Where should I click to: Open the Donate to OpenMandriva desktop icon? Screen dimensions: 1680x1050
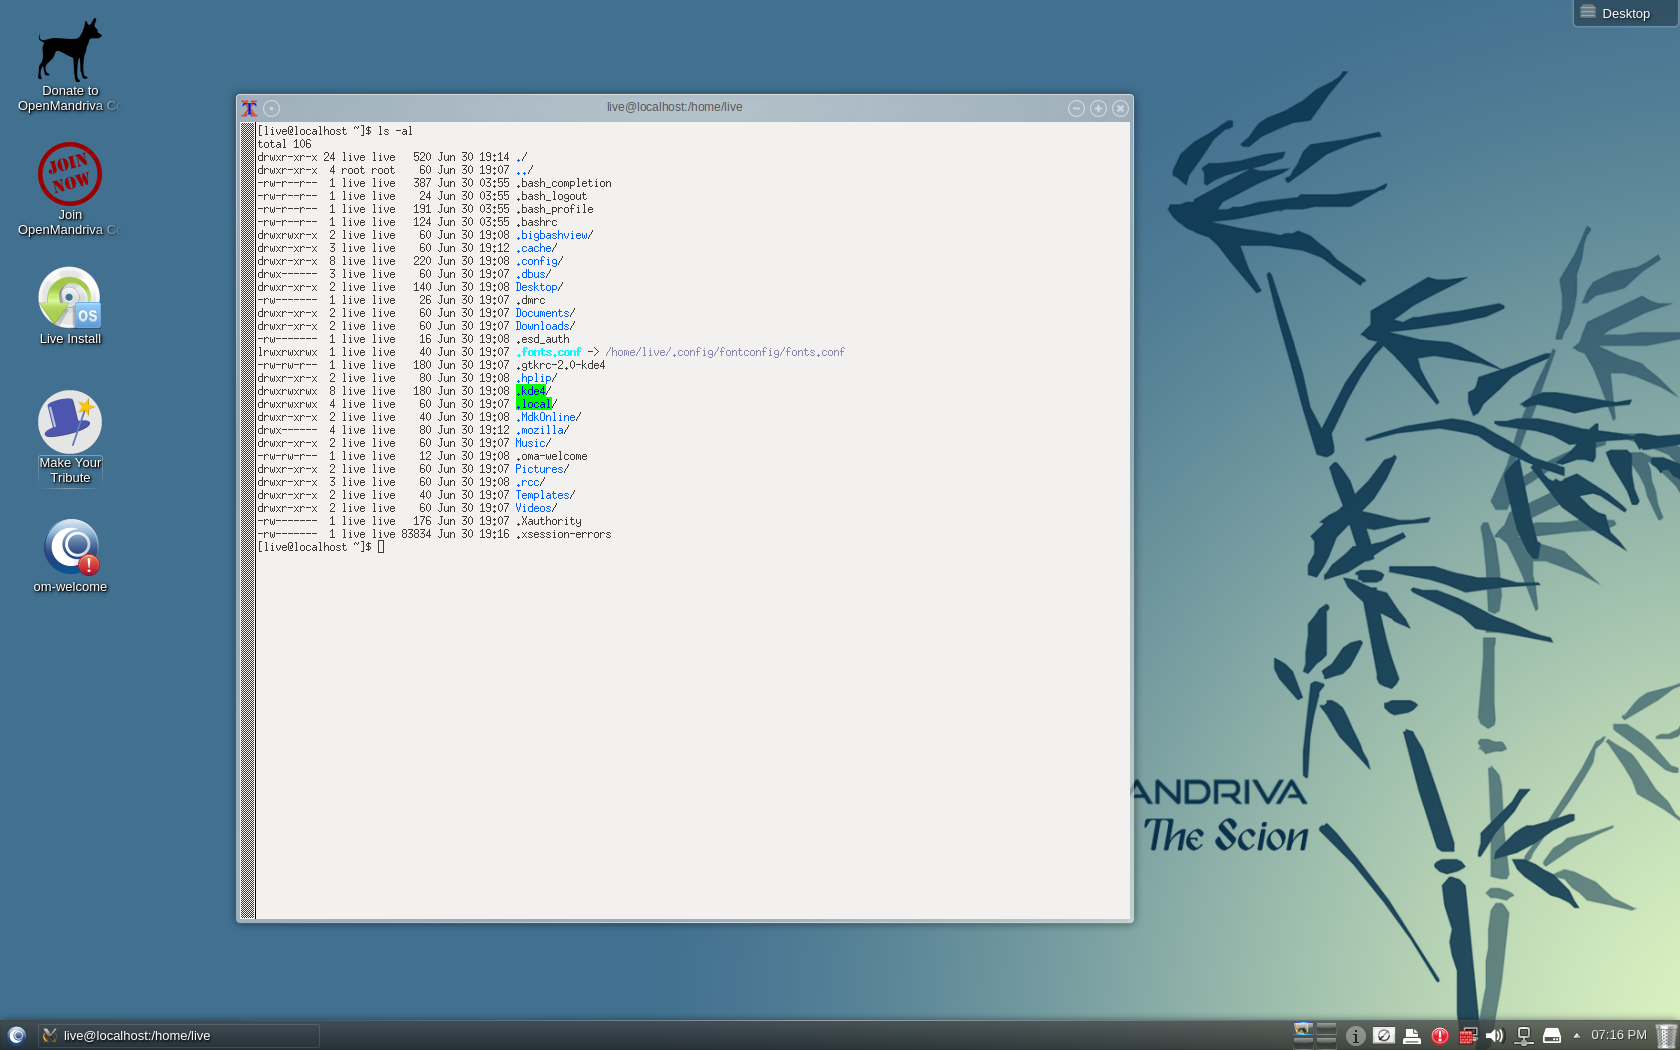tap(69, 65)
